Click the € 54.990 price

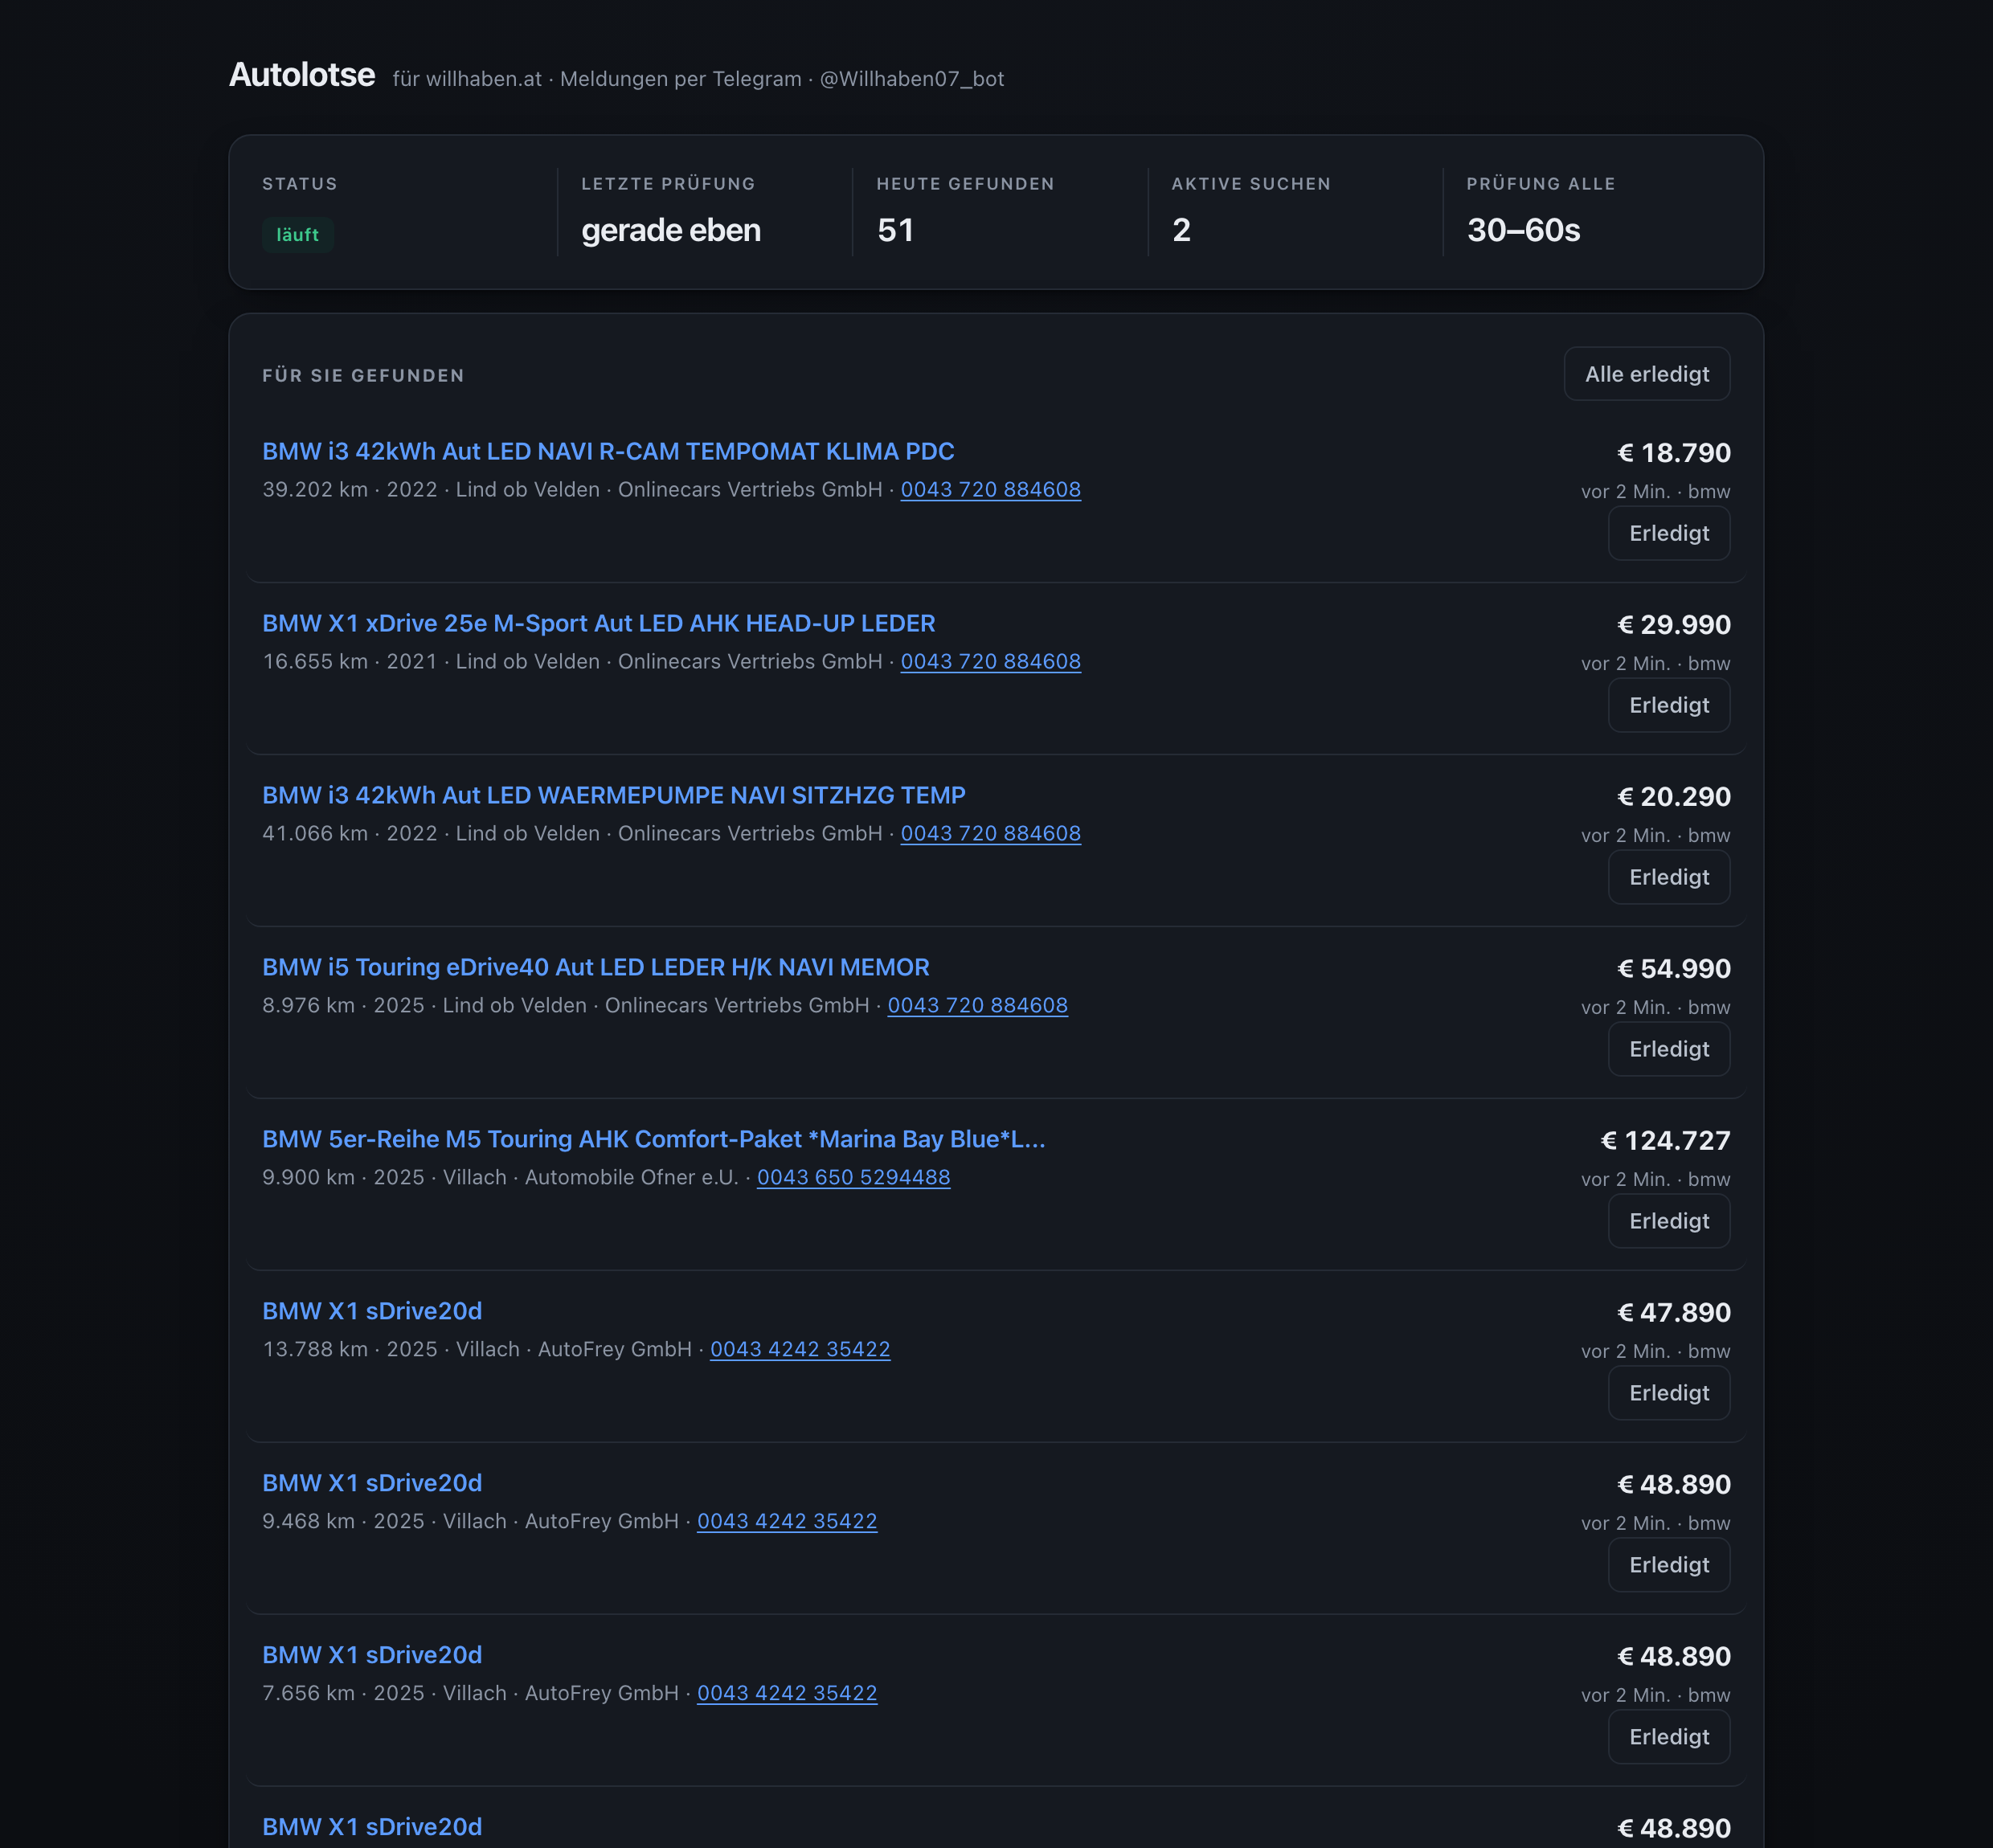pos(1673,969)
